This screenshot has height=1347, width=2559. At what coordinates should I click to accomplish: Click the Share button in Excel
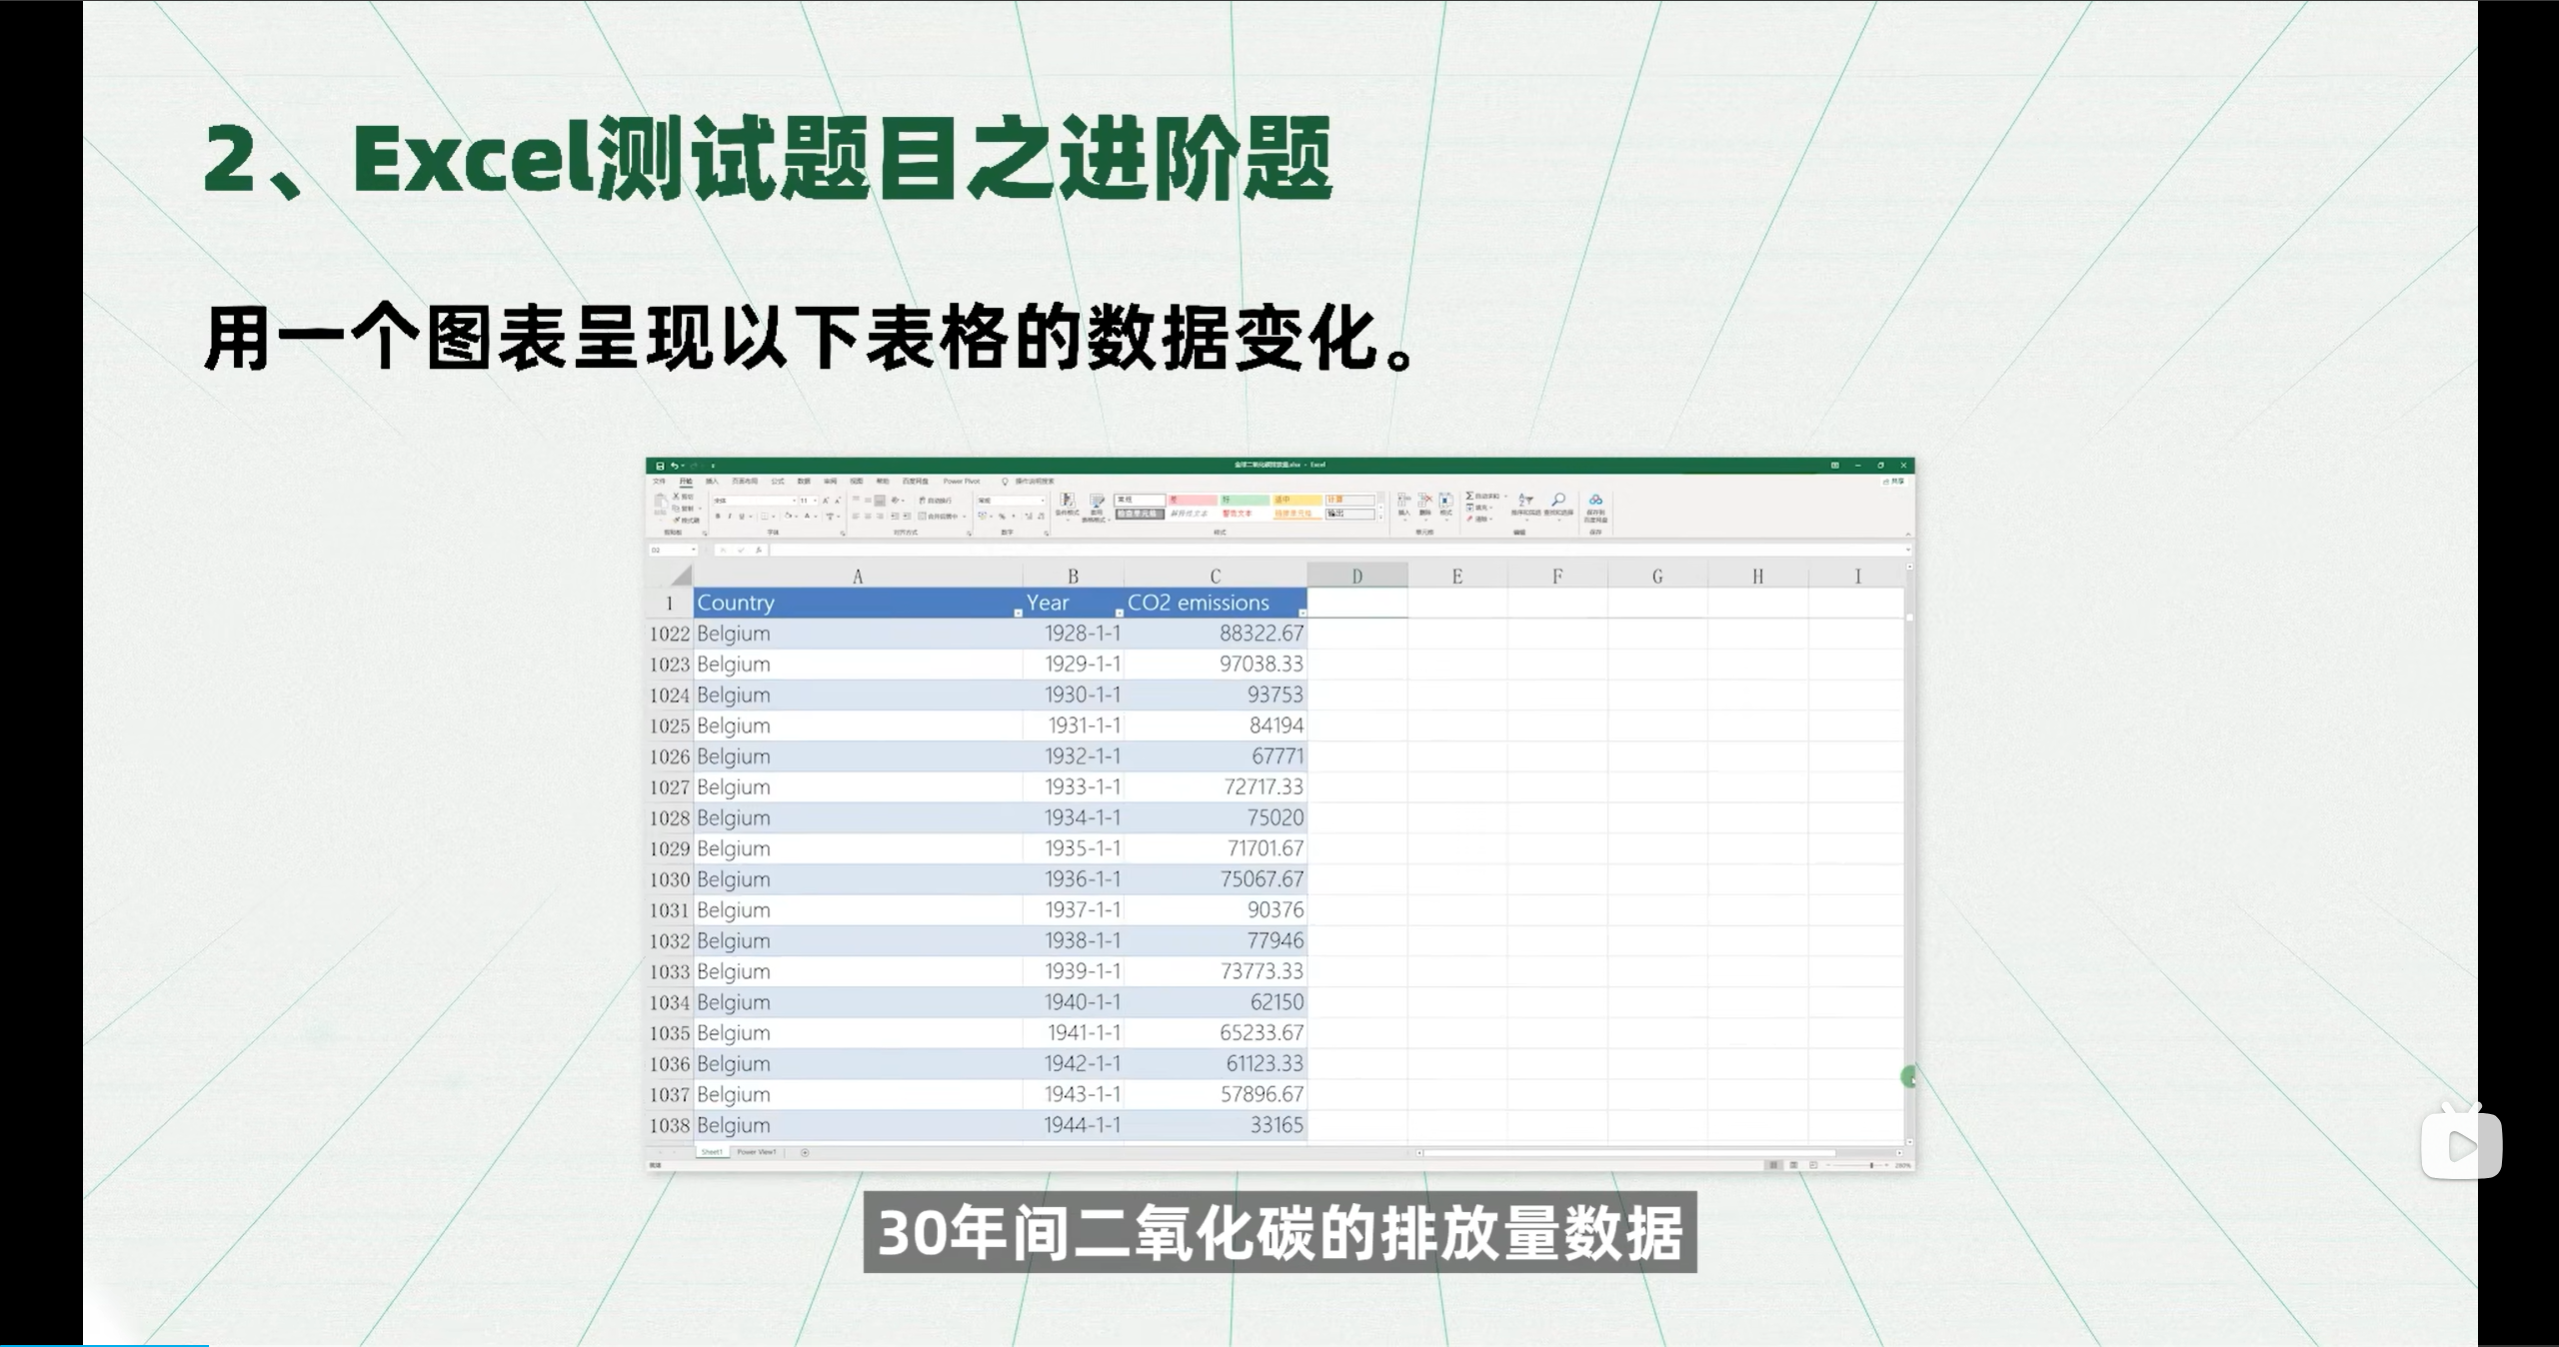(1893, 481)
